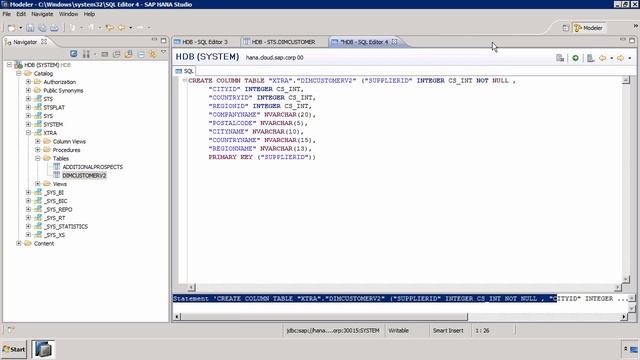The height and width of the screenshot is (360, 640).
Task: Open the Help menu
Action: [89, 14]
